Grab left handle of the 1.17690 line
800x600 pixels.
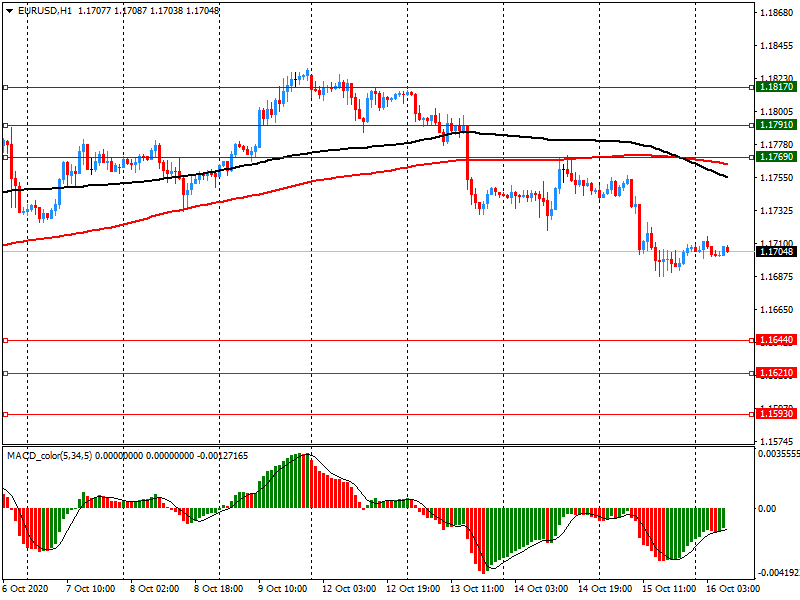tap(6, 158)
